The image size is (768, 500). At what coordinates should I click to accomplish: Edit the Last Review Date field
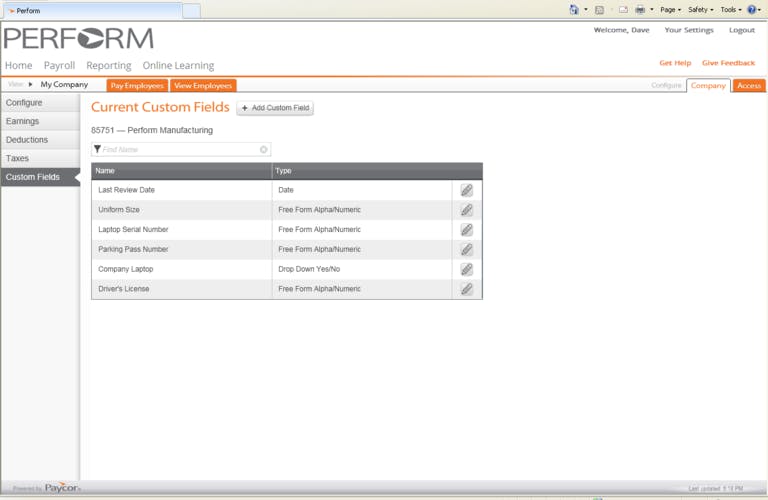pyautogui.click(x=466, y=190)
